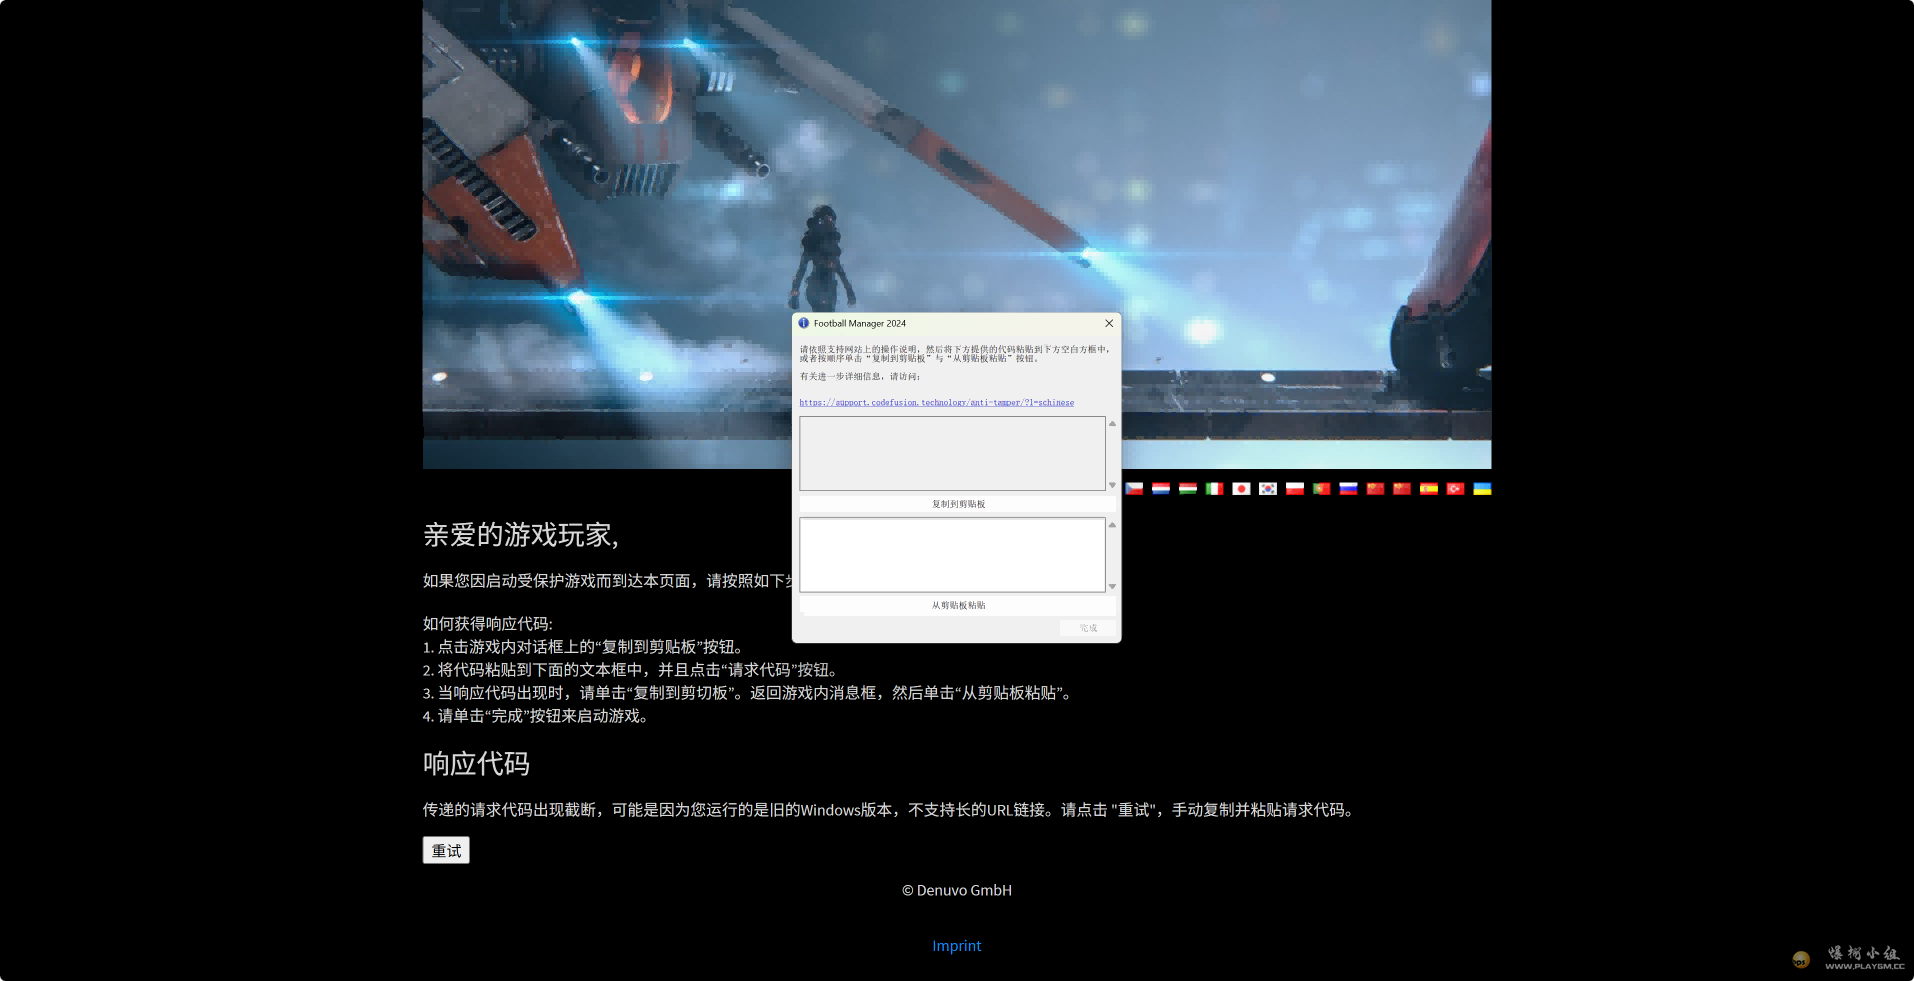Screen dimensions: 1914x981
Task: Select the Chinese flag beside the Russian flag
Action: pos(1375,489)
